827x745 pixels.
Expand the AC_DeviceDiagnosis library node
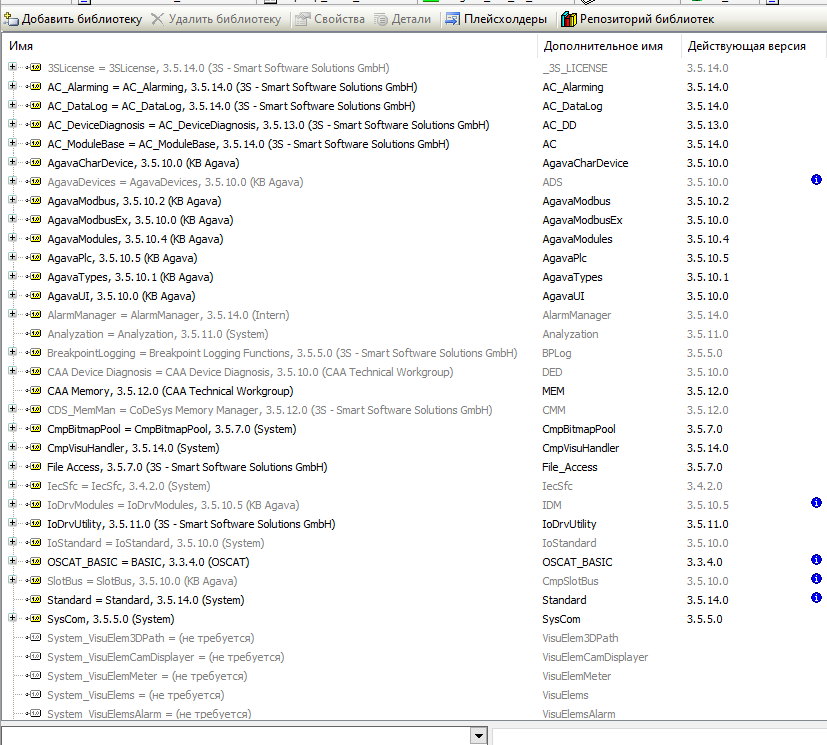pos(12,124)
